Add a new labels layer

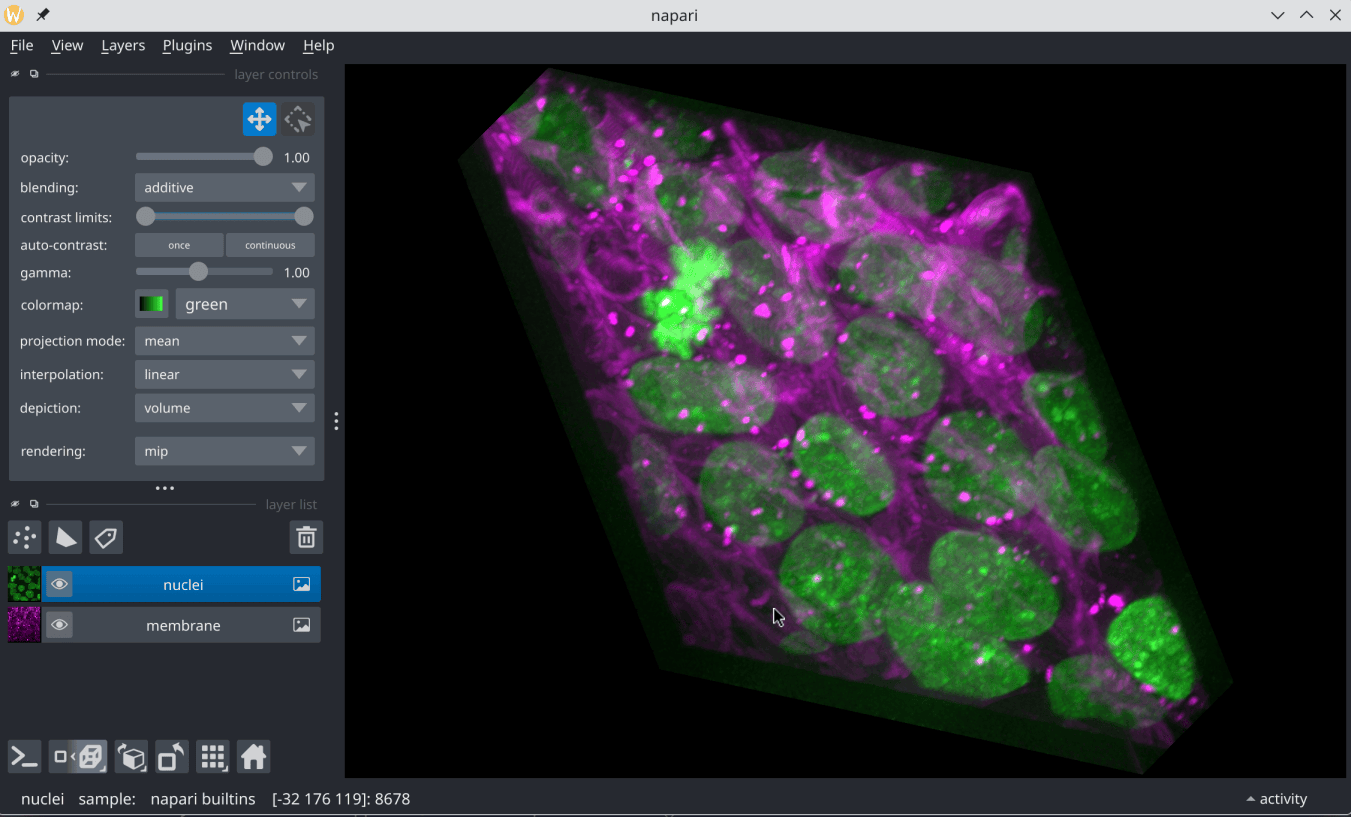pyautogui.click(x=105, y=537)
